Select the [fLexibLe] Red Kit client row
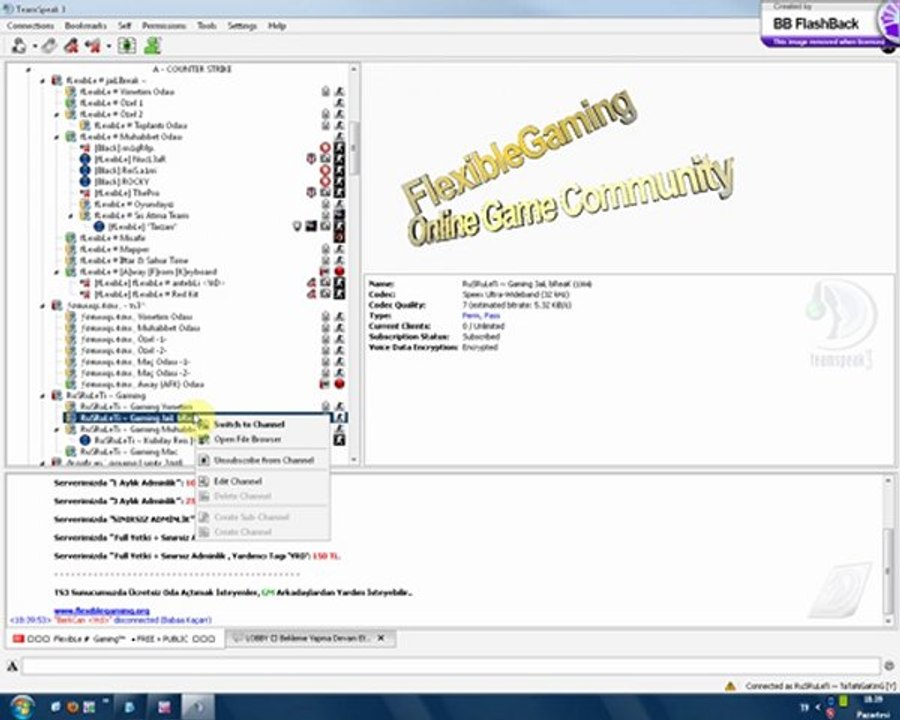Image resolution: width=900 pixels, height=720 pixels. click(145, 295)
